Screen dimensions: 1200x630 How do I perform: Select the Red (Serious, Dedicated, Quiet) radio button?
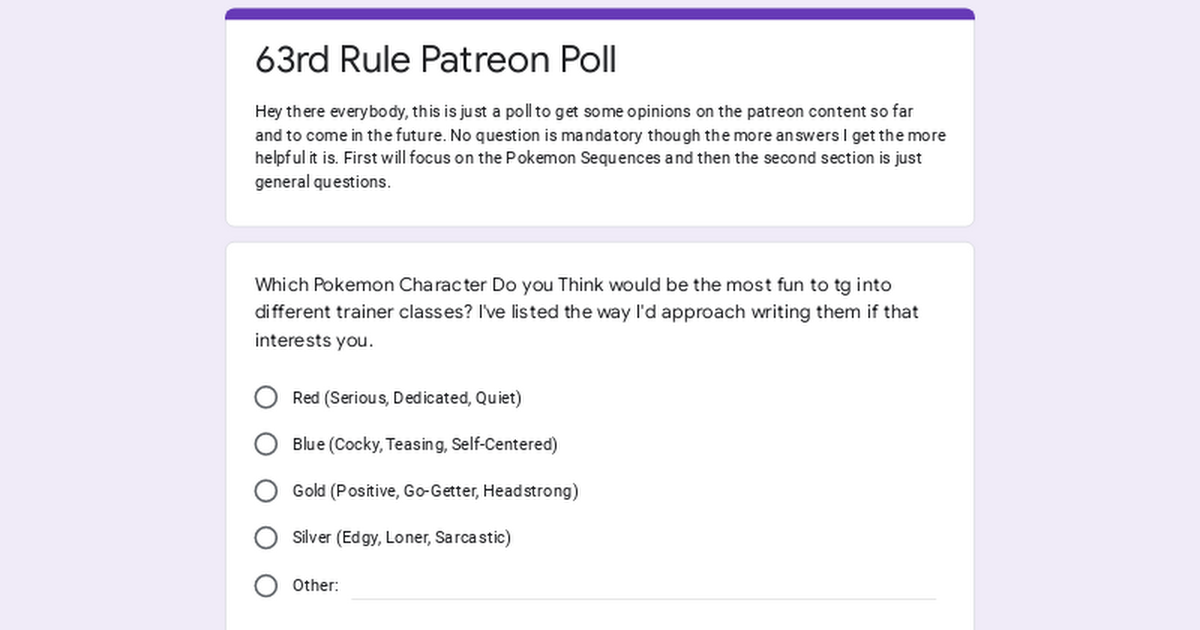266,398
